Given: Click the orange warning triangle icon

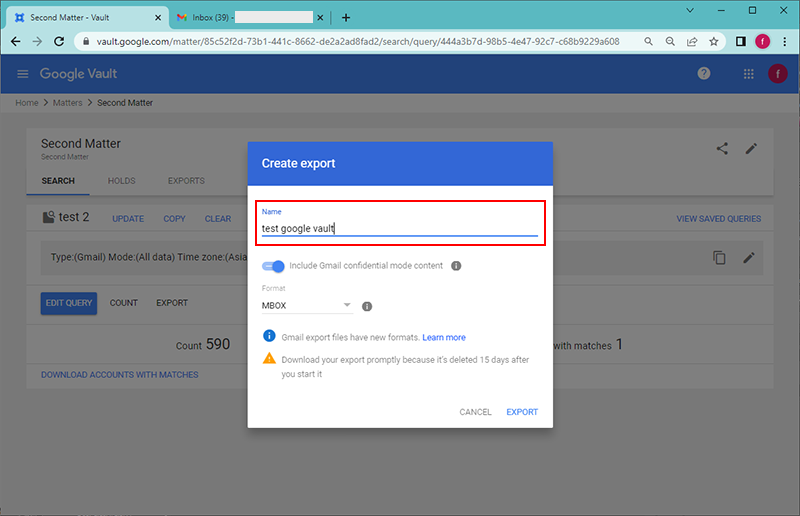Looking at the screenshot, I should pos(269,358).
